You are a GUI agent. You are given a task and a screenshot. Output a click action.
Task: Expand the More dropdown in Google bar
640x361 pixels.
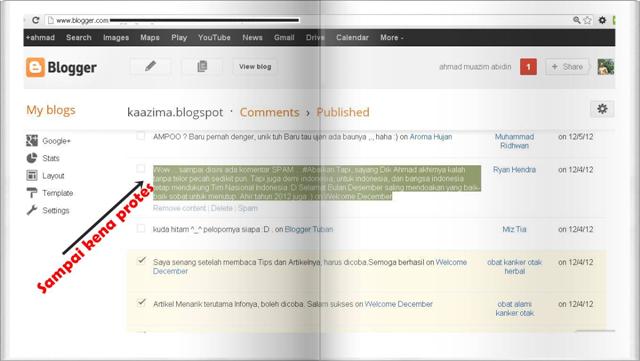392,38
